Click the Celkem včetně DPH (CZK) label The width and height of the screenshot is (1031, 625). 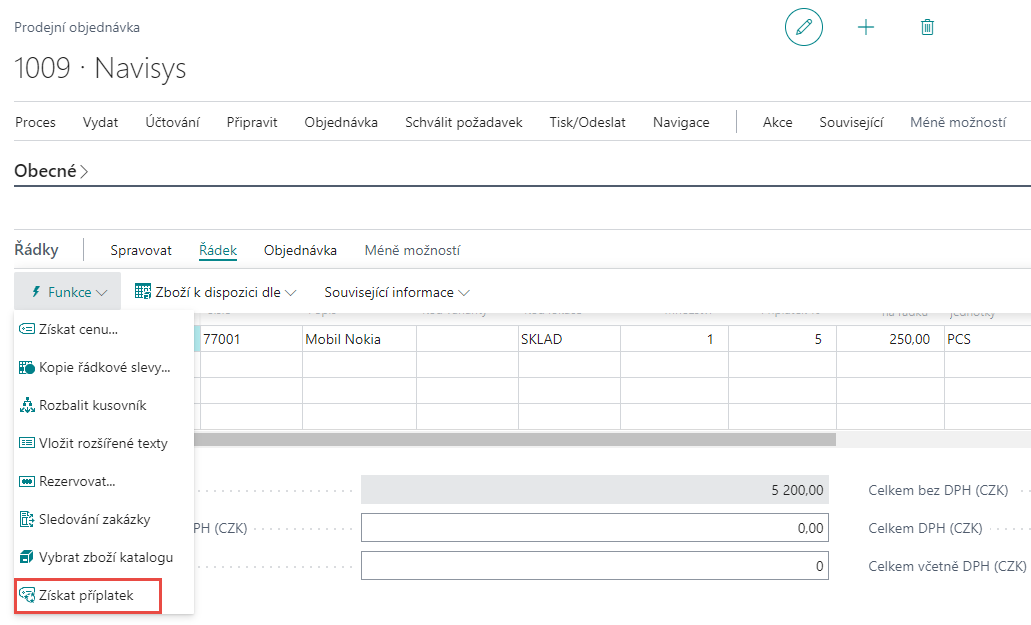point(947,566)
